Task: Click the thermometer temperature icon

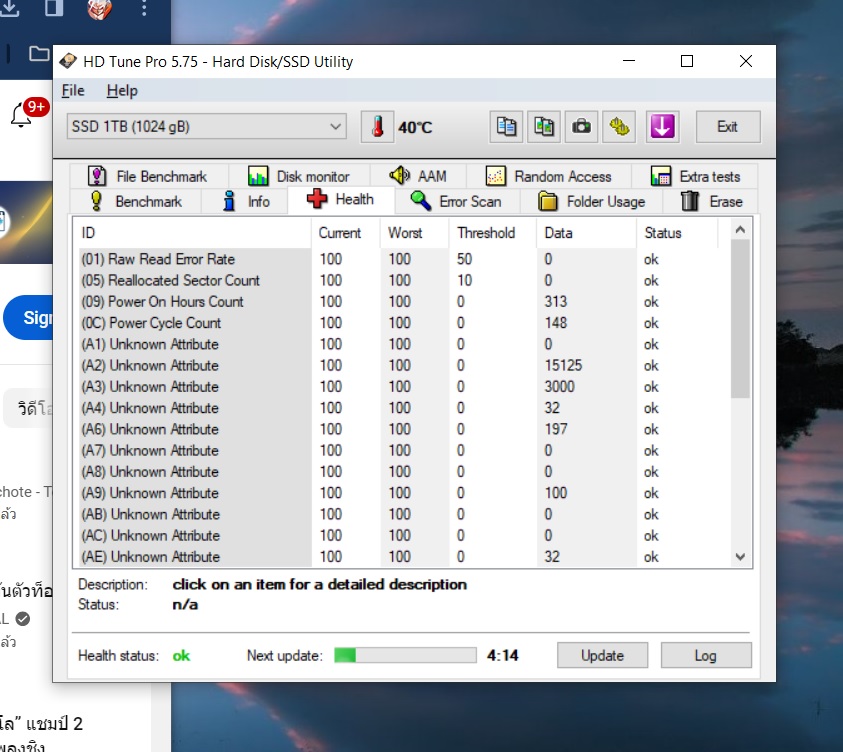Action: pyautogui.click(x=377, y=127)
